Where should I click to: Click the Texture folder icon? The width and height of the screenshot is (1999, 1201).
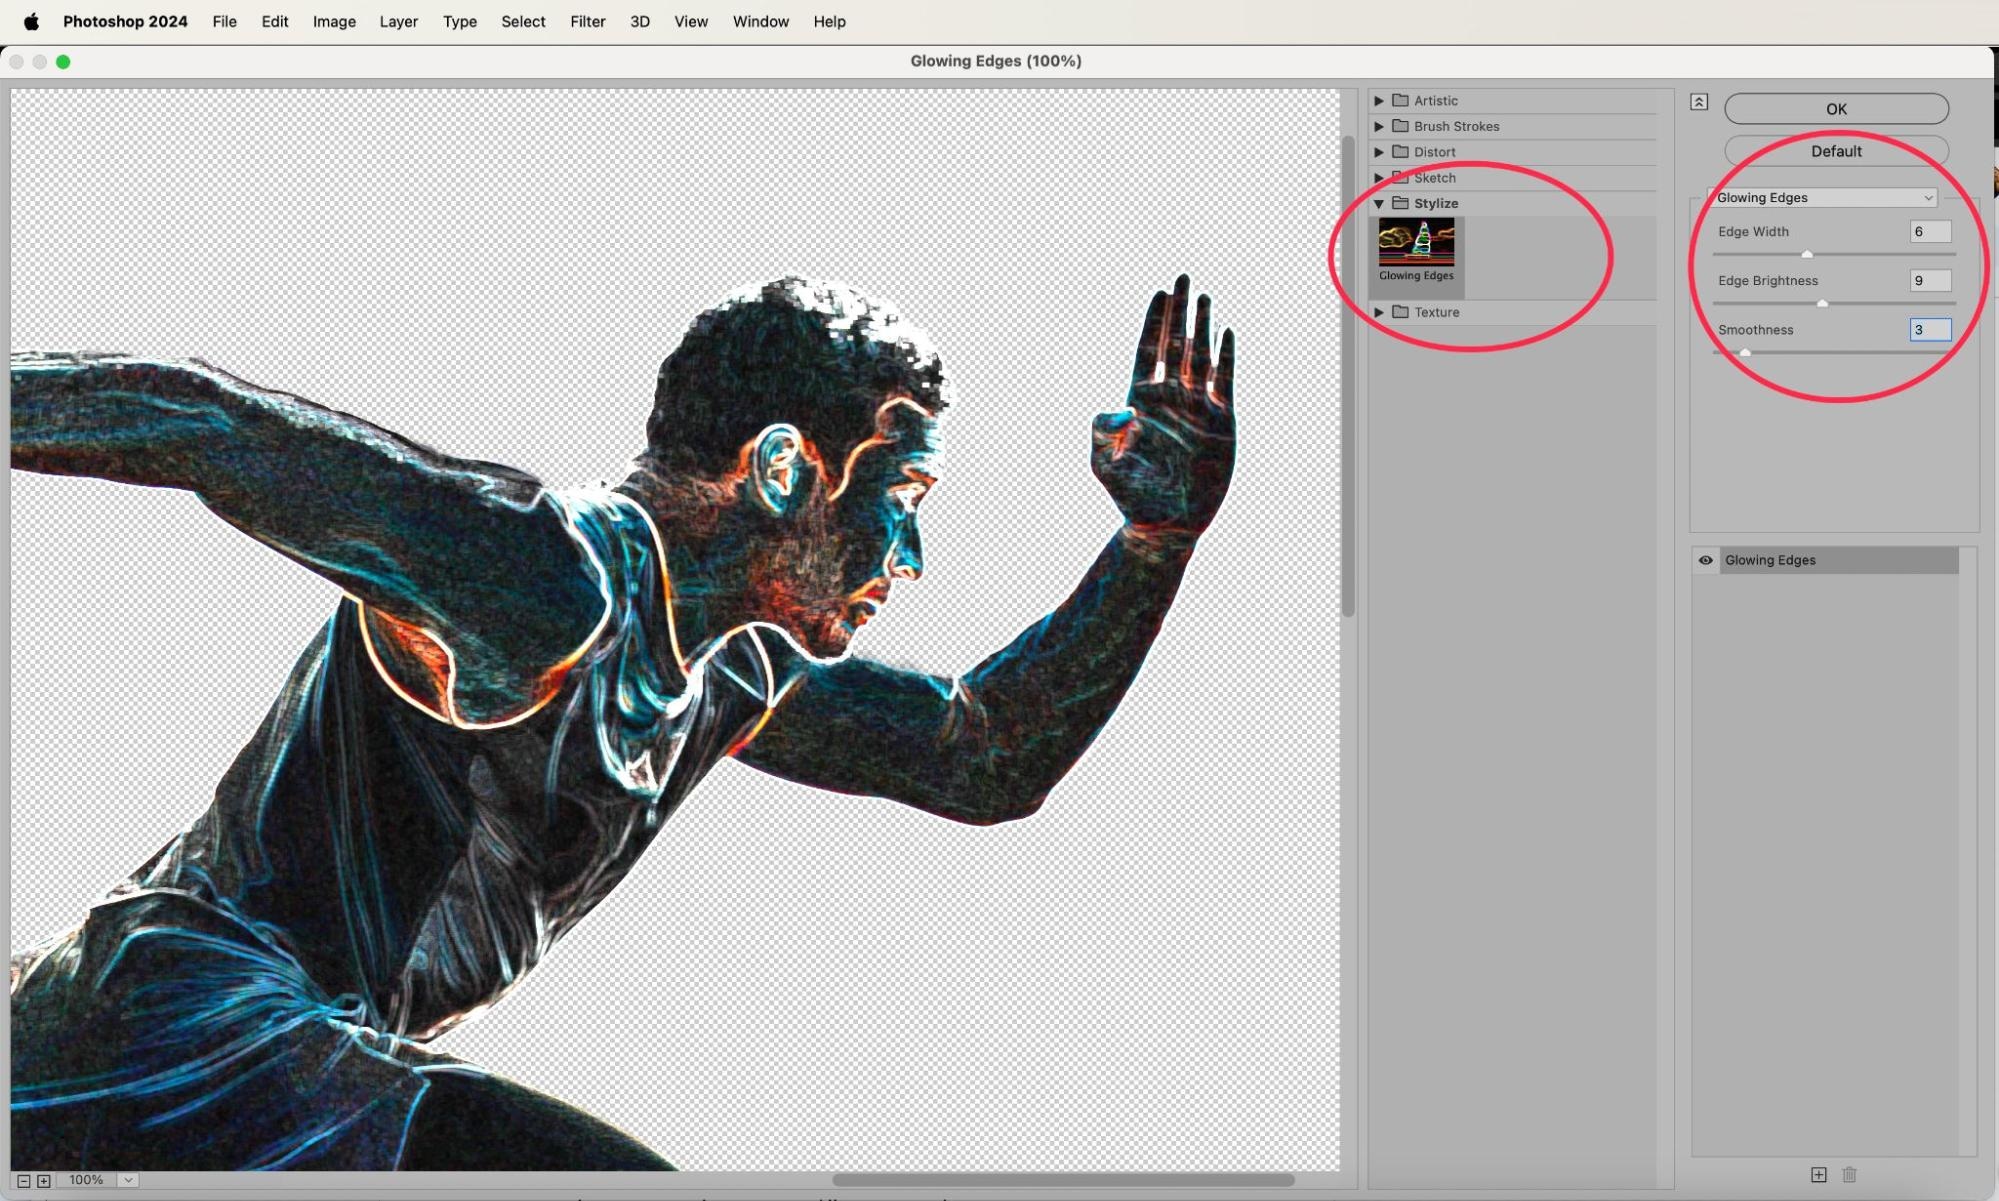point(1400,312)
